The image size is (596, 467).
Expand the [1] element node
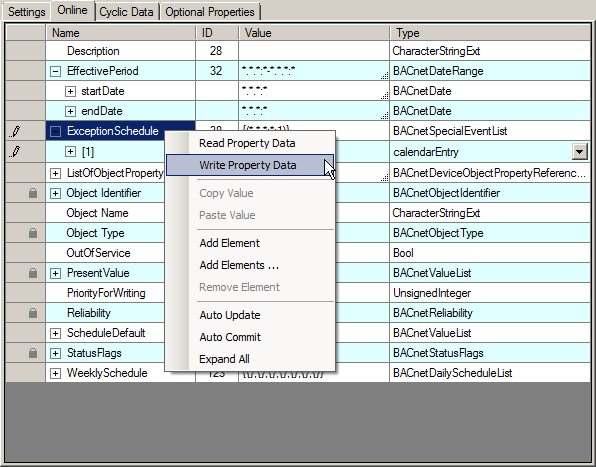[70, 152]
